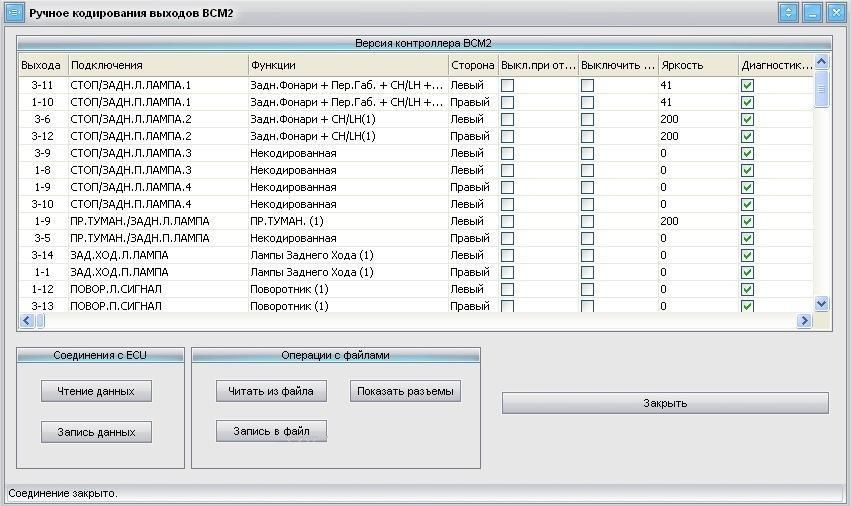Click the 'Сторона' column header
This screenshot has width=851, height=506.
(473, 65)
